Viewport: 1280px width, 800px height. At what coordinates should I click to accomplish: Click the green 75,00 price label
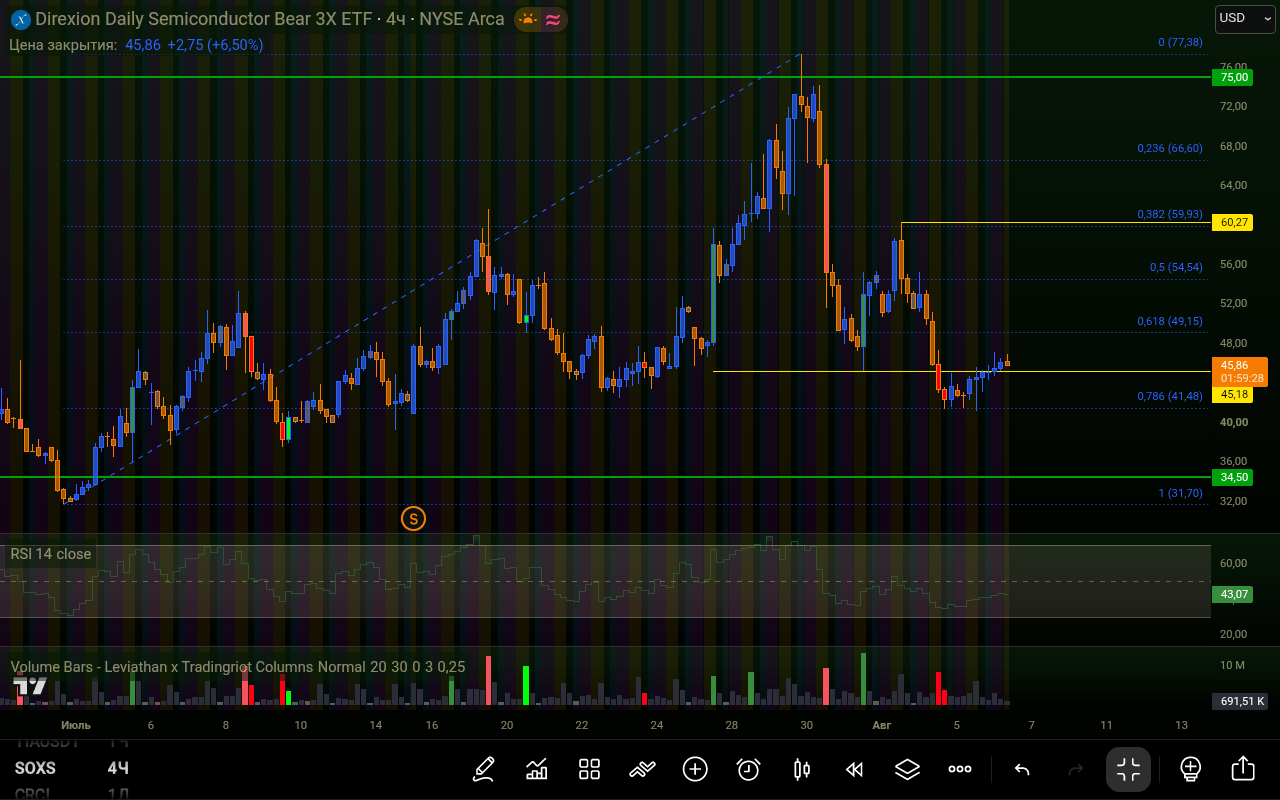[1231, 77]
